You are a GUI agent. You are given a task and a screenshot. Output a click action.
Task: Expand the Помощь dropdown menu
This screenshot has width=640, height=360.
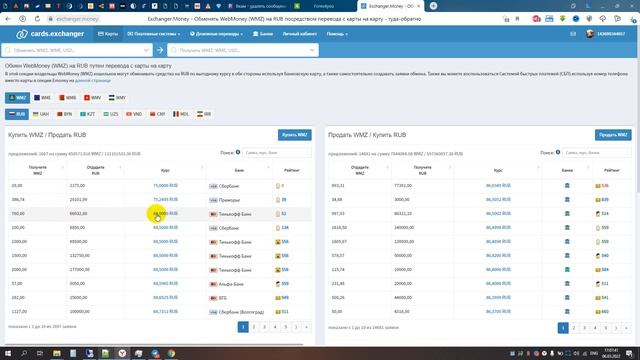(337, 34)
